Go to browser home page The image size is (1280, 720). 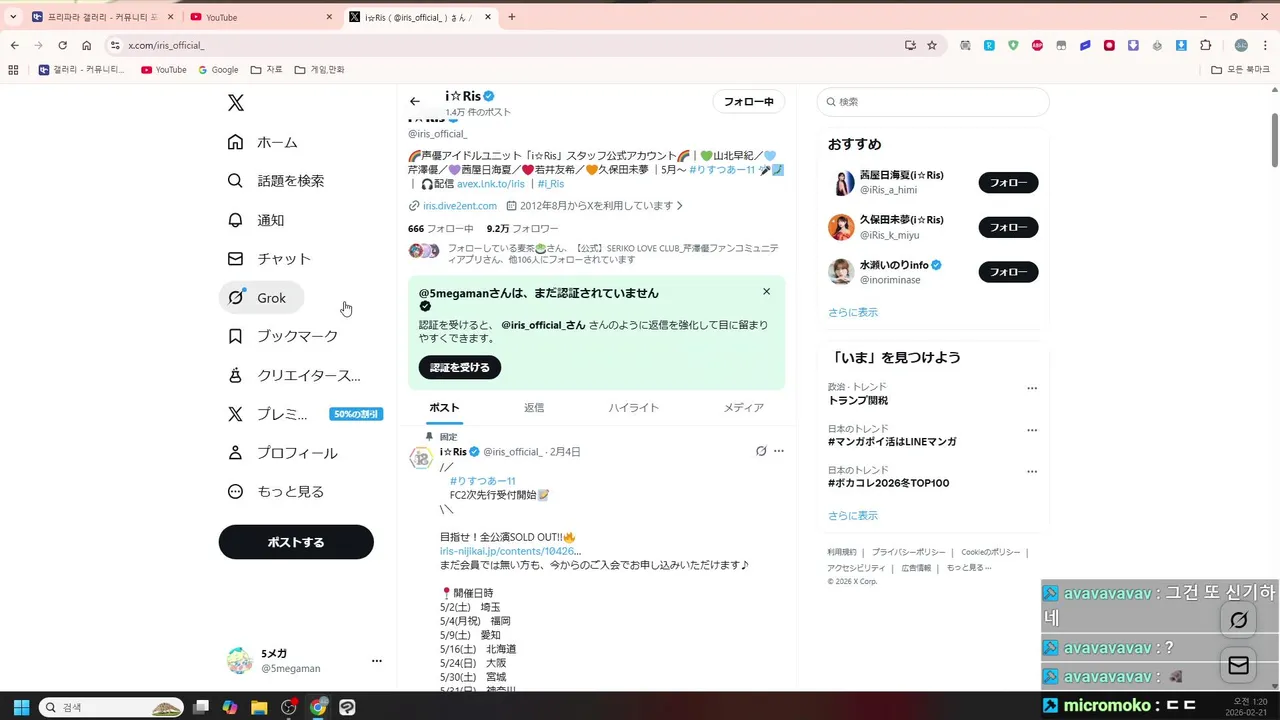[x=87, y=45]
